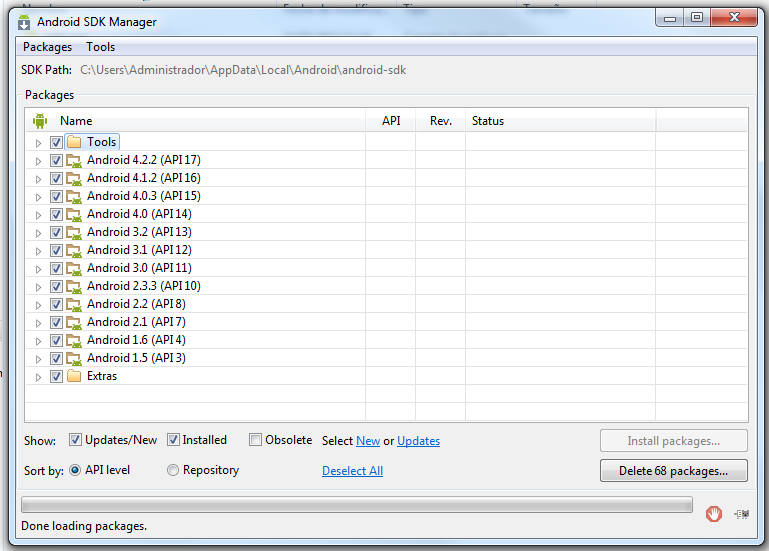769x551 pixels.
Task: Select the API level sort option
Action: click(x=75, y=470)
